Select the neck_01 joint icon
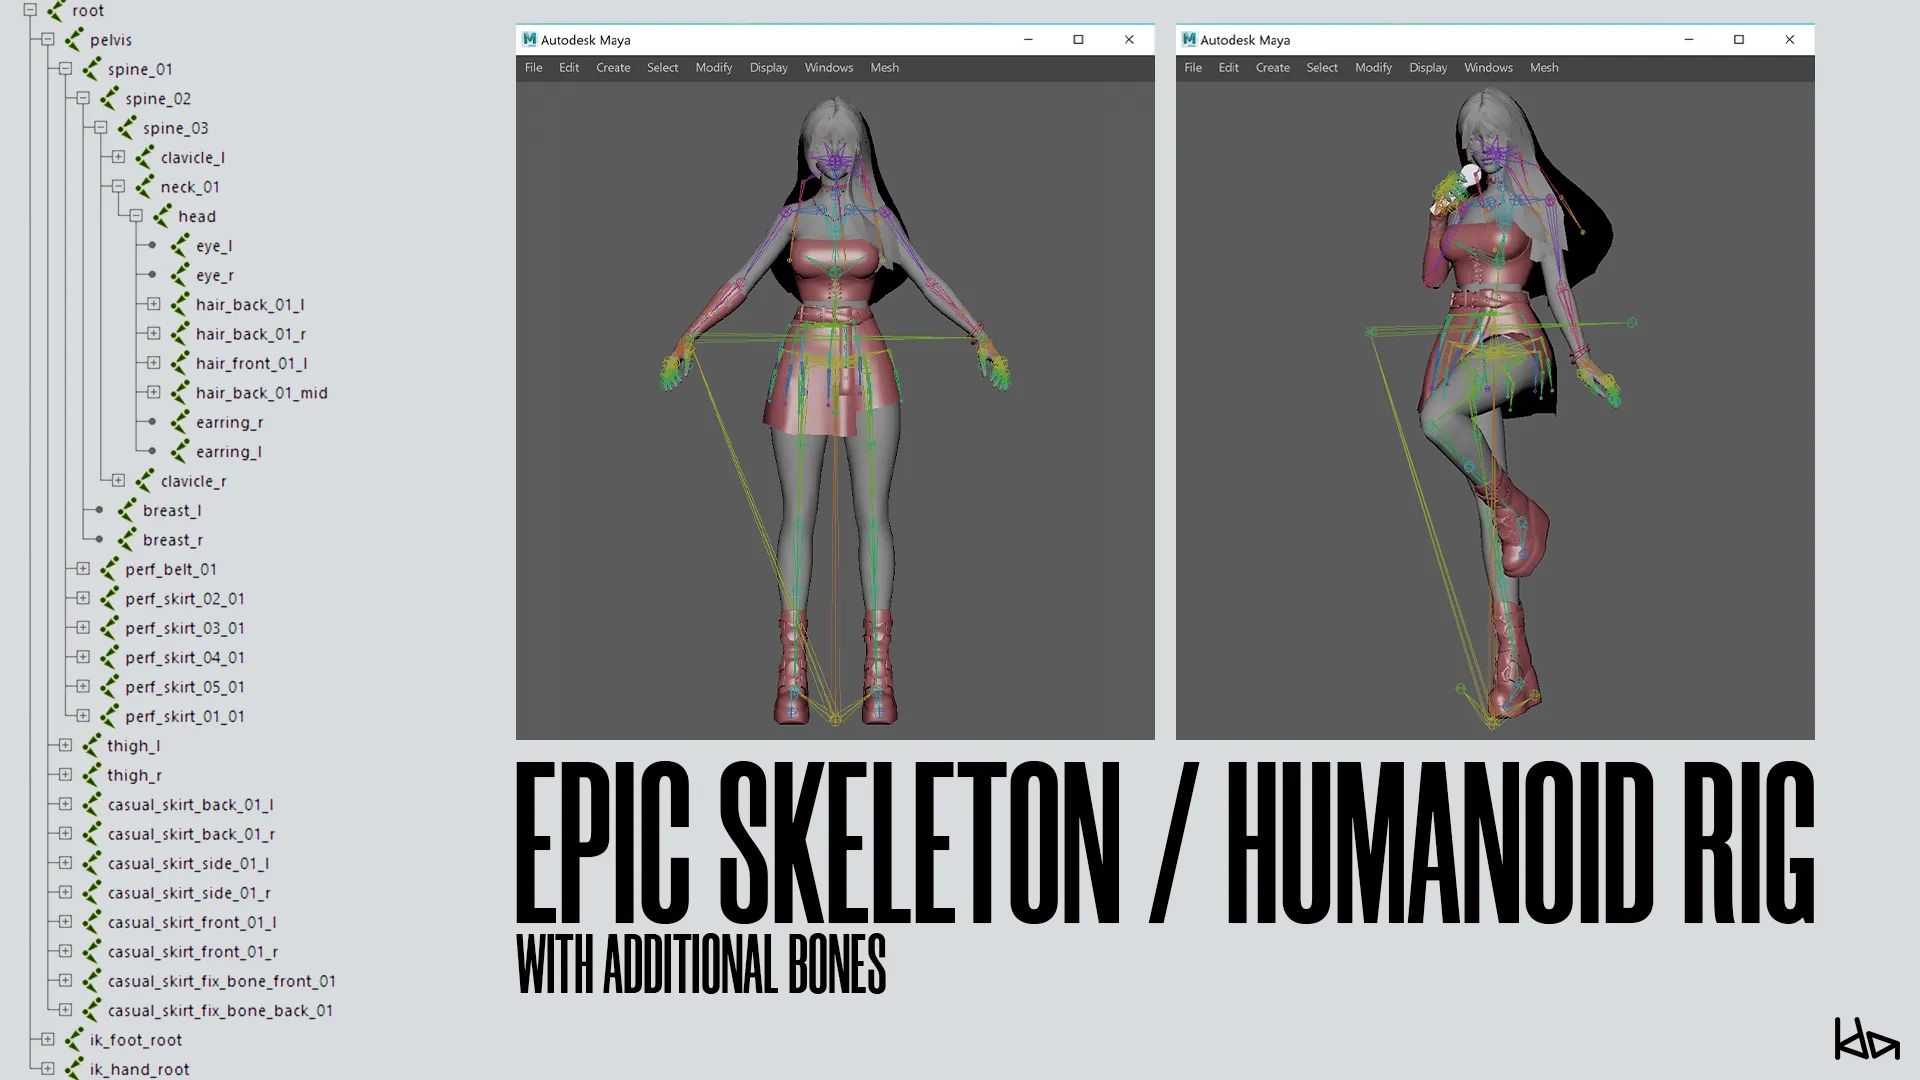Screen dimensions: 1920x1080 pos(144,187)
